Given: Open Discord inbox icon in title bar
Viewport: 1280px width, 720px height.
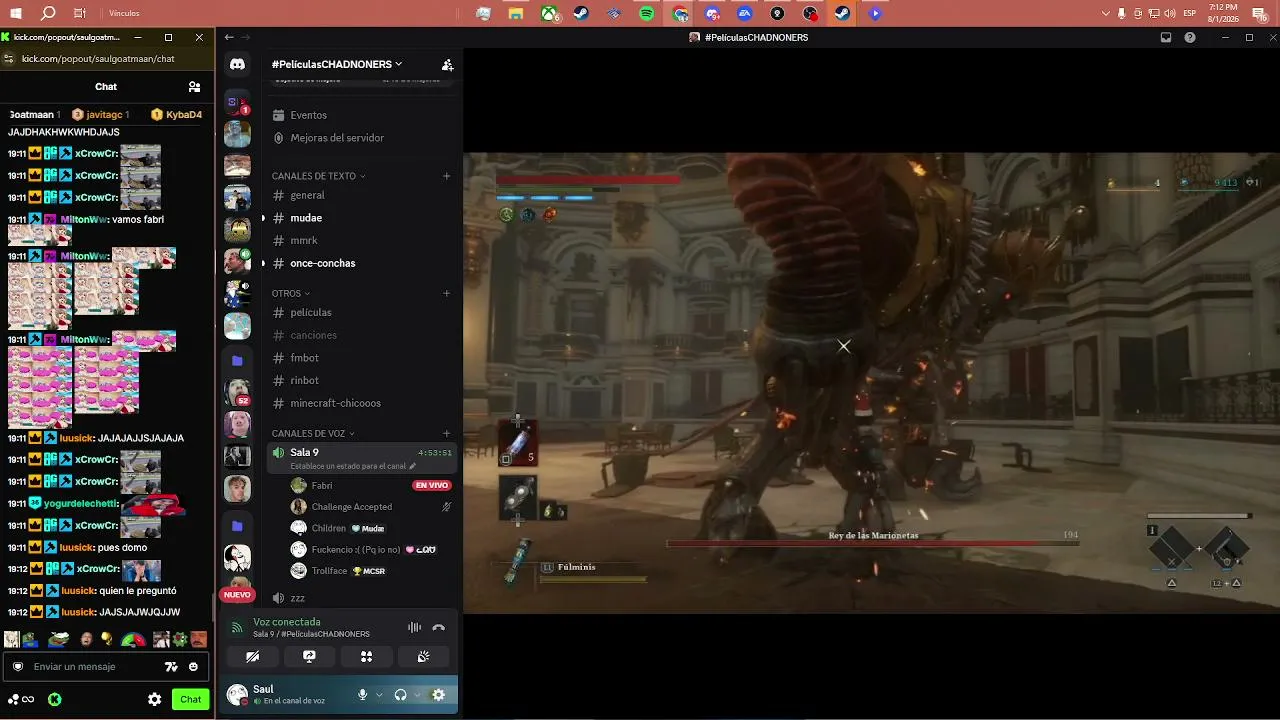Looking at the screenshot, I should coord(1166,37).
